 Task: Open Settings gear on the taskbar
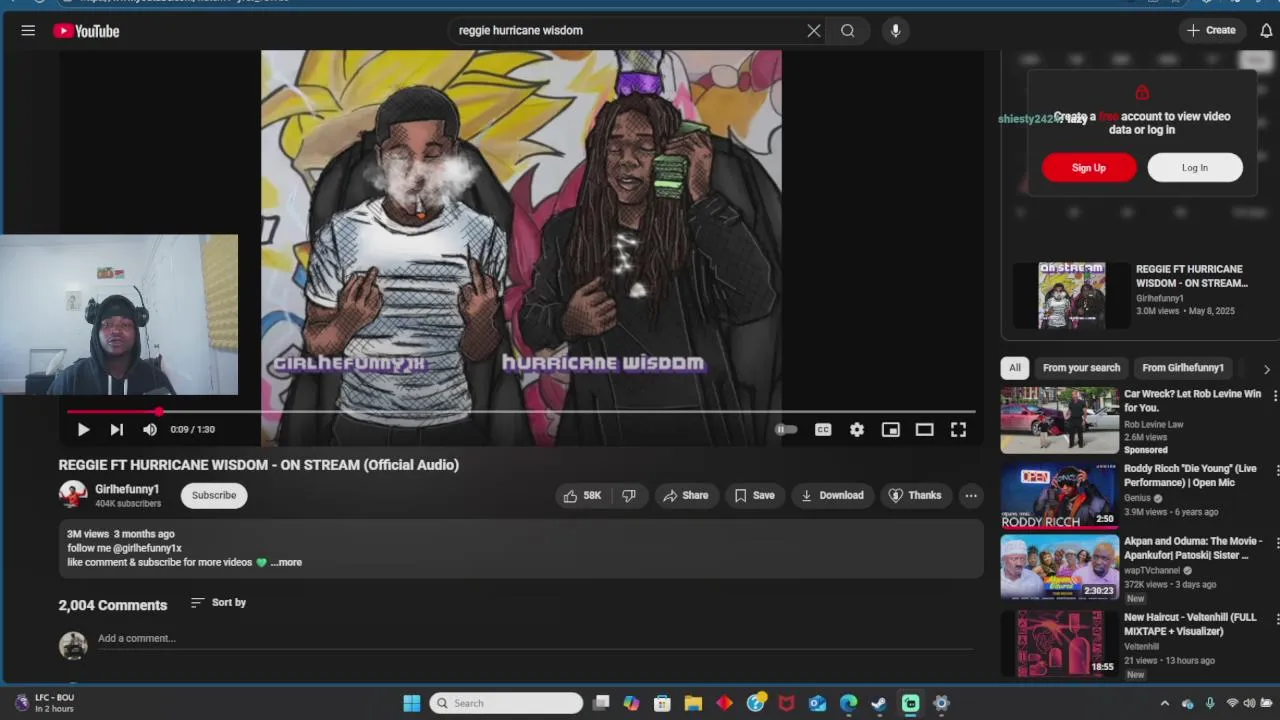[941, 703]
